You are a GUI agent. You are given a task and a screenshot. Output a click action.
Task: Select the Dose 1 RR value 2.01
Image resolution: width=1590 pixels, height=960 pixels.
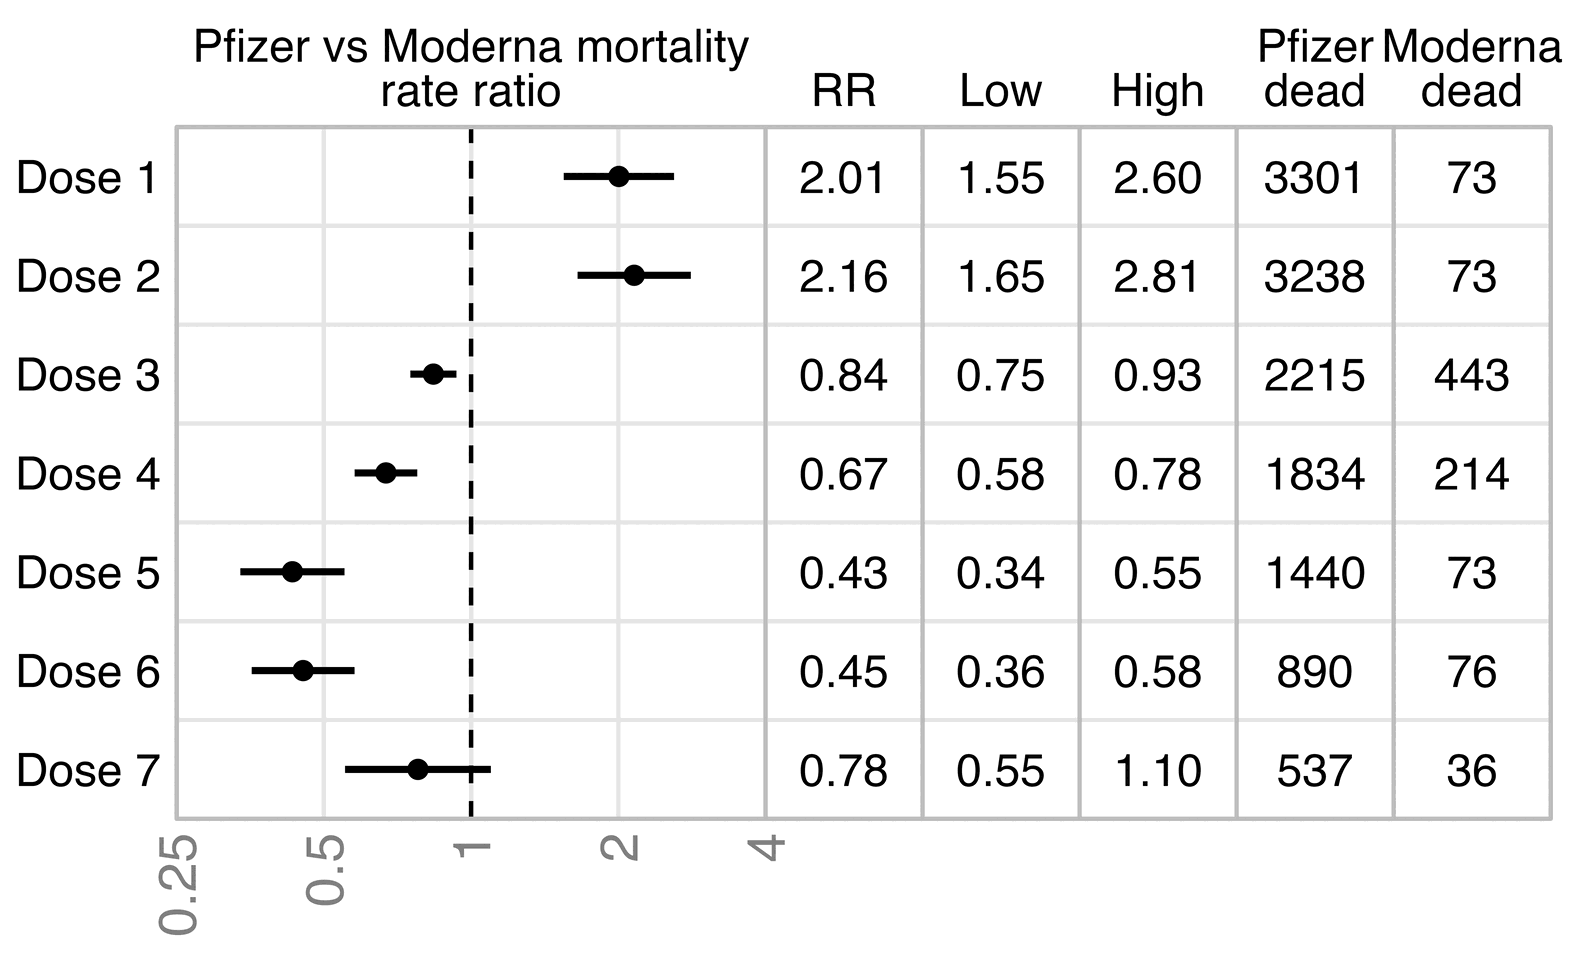[843, 178]
